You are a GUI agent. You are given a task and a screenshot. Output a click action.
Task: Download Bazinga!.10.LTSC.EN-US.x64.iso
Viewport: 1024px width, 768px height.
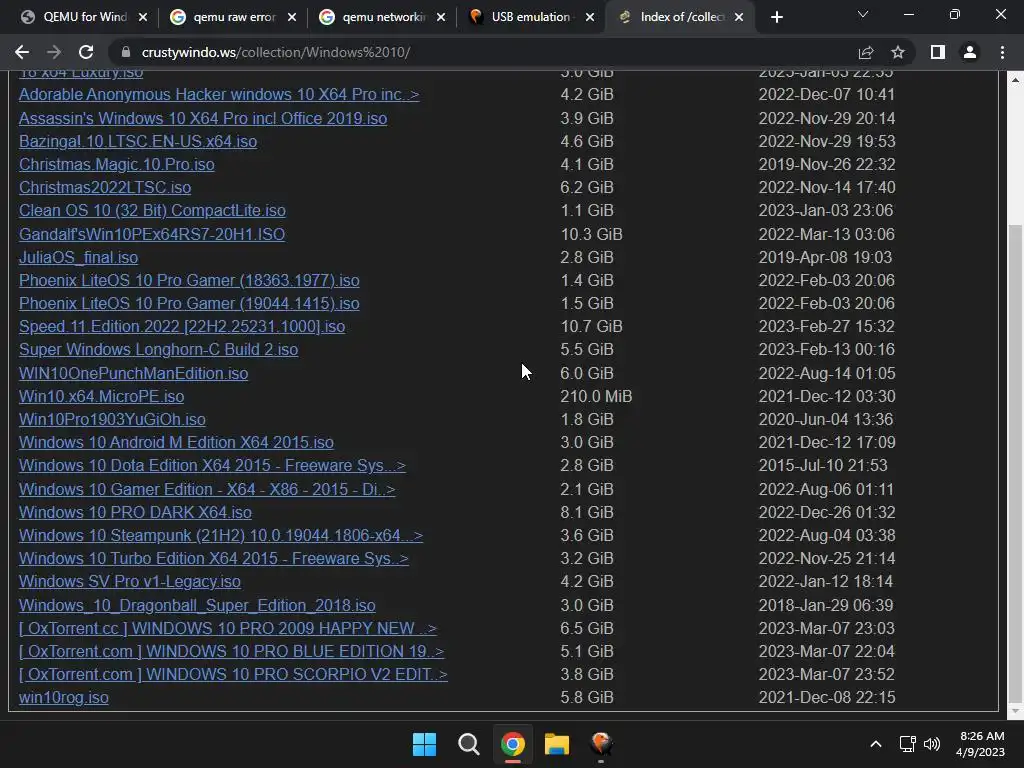tap(138, 141)
